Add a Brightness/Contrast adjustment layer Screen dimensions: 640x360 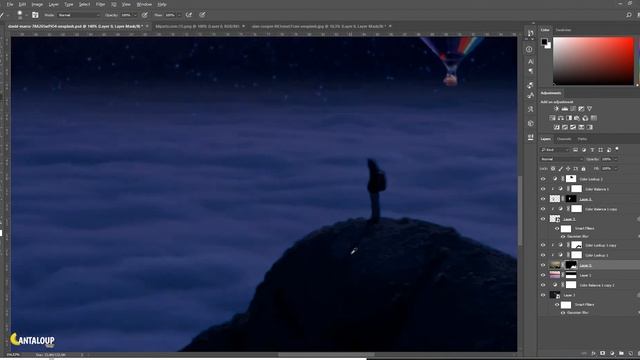pyautogui.click(x=556, y=109)
